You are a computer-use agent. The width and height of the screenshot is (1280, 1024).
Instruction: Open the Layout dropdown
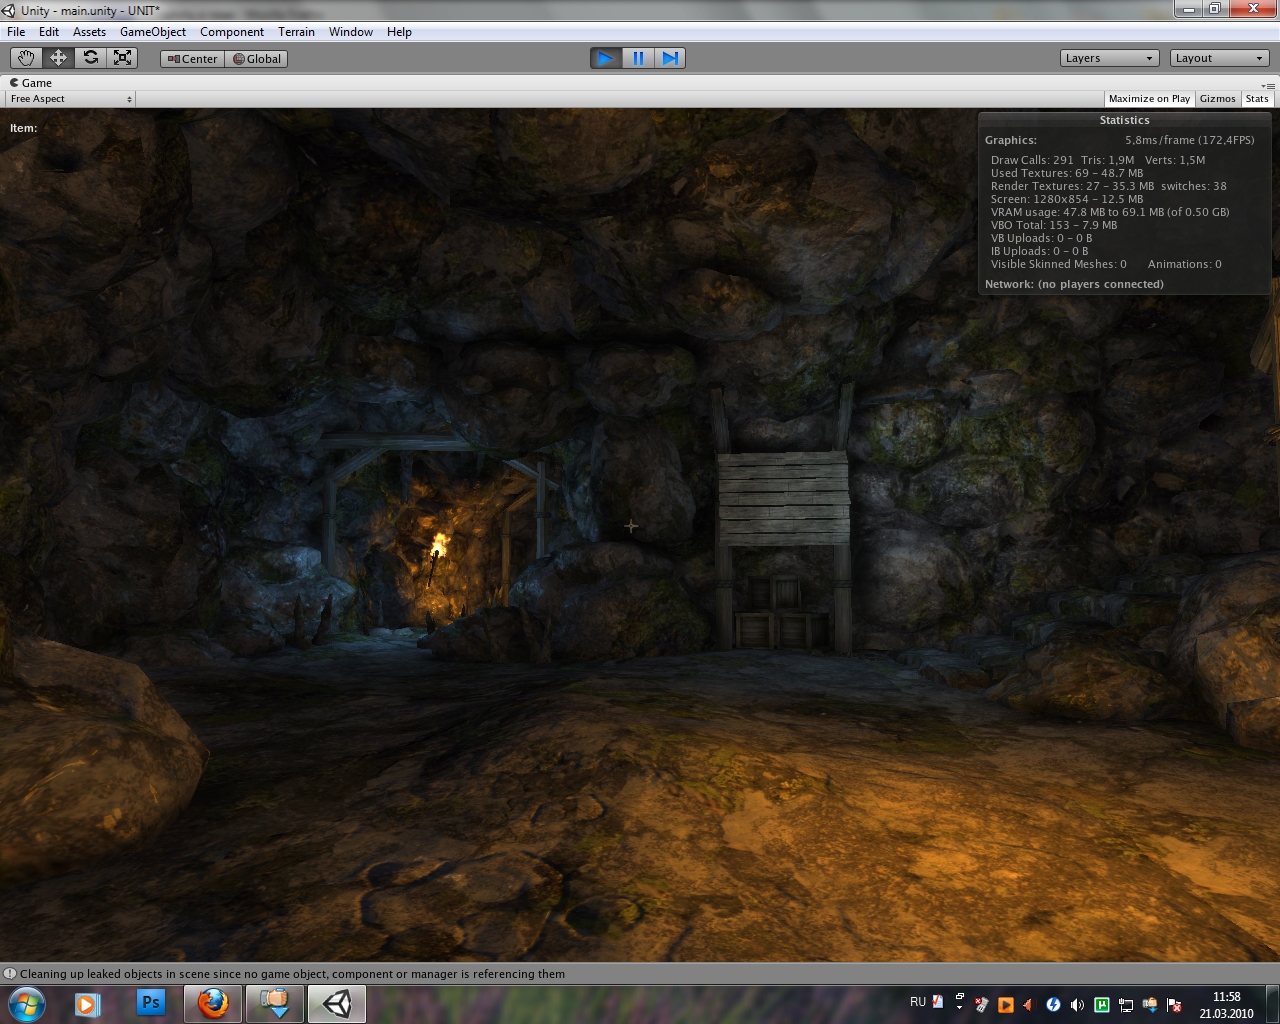[1219, 58]
